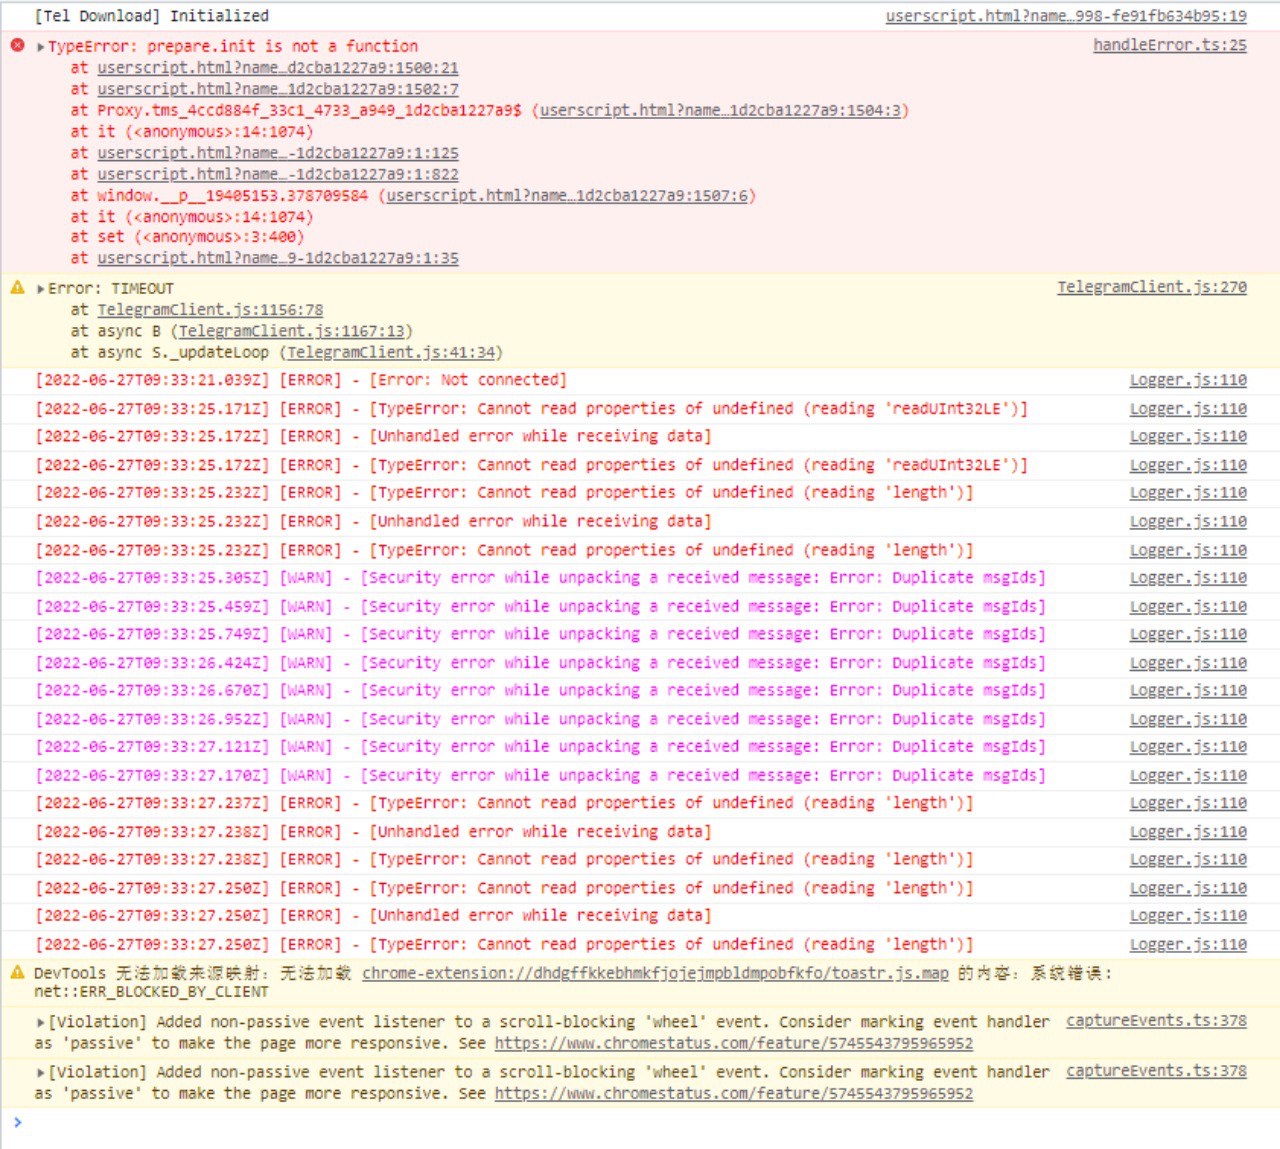The image size is (1280, 1149).
Task: Click the warning triangle next to Error: TIMEOUT
Action: coord(16,287)
